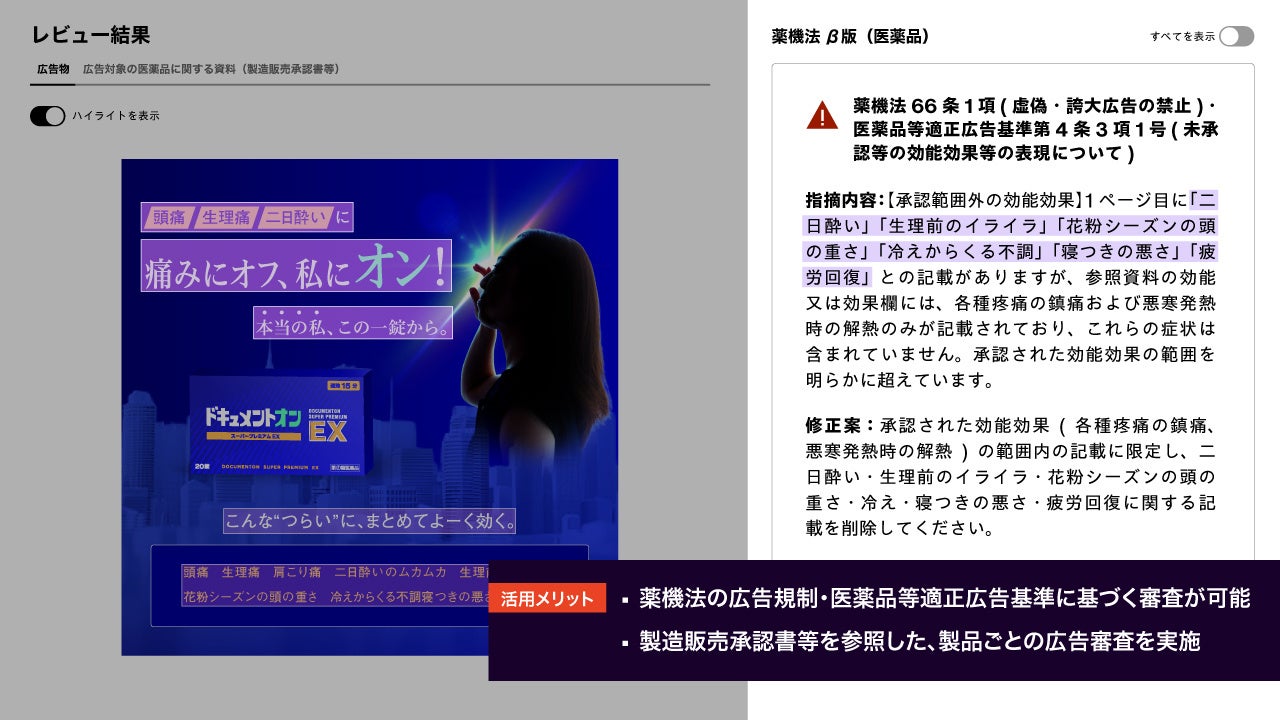Click the highlighted 生理痛 tag in ad

225,217
